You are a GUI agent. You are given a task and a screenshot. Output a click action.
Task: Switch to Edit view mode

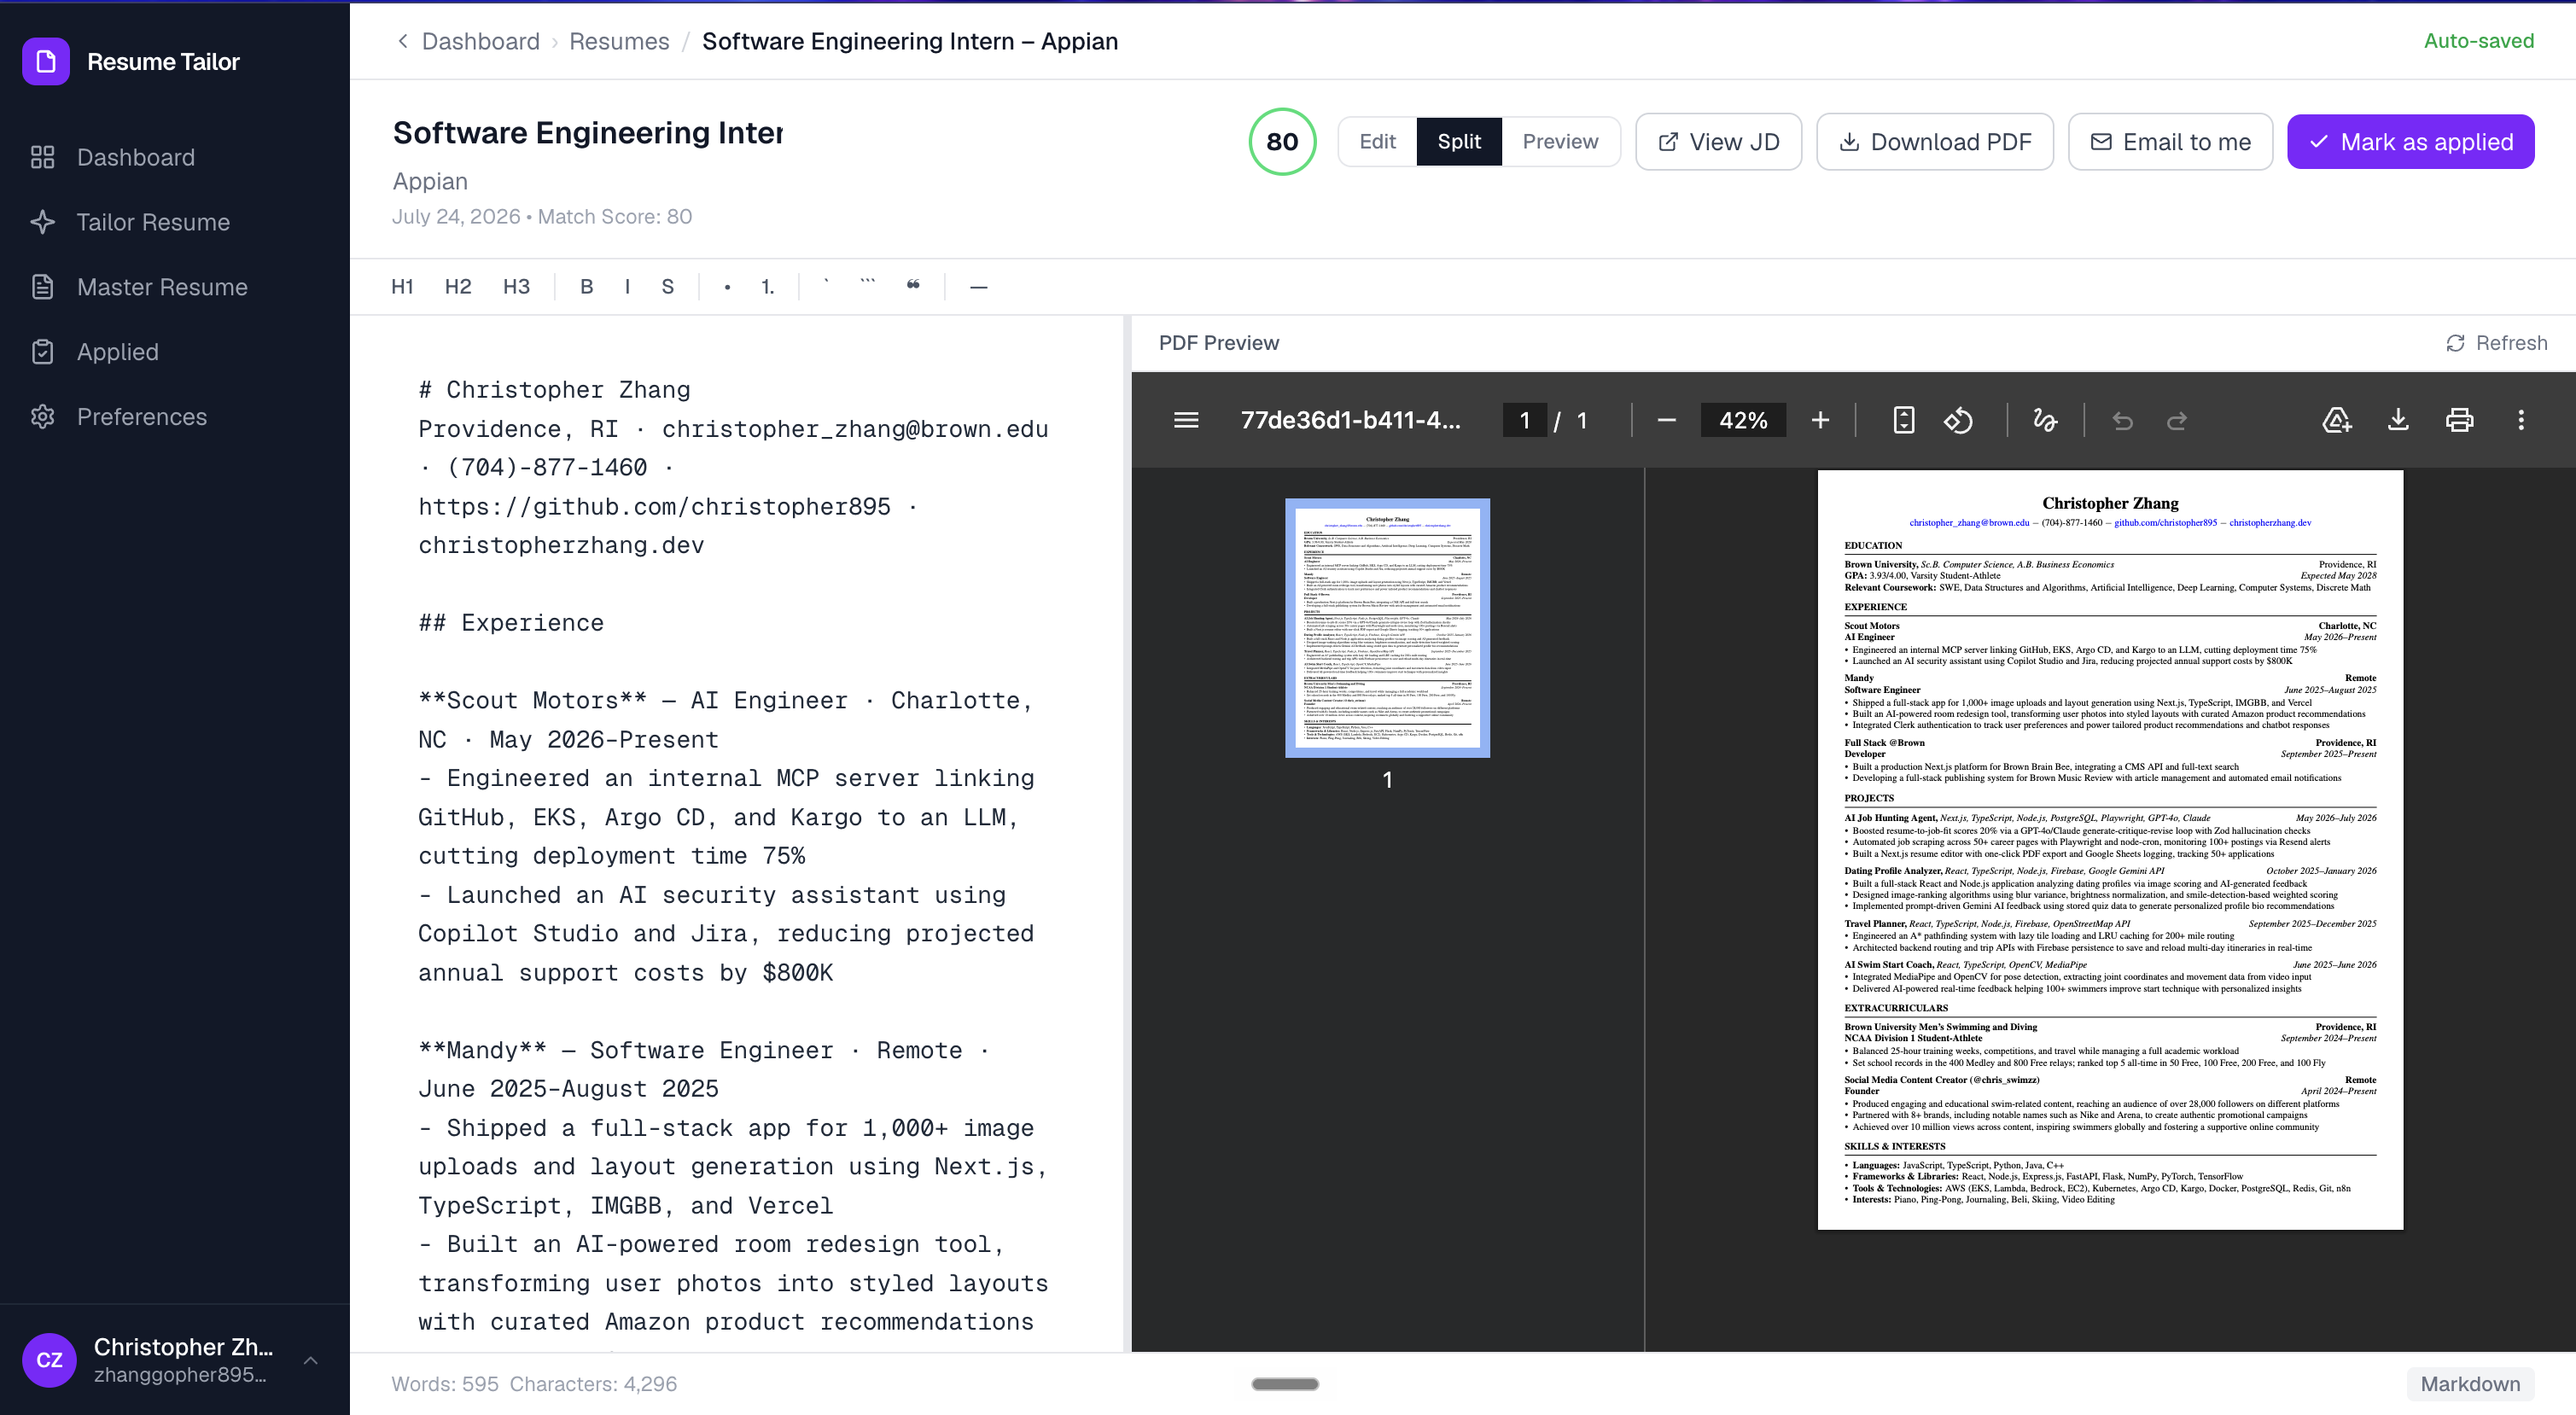tap(1377, 142)
